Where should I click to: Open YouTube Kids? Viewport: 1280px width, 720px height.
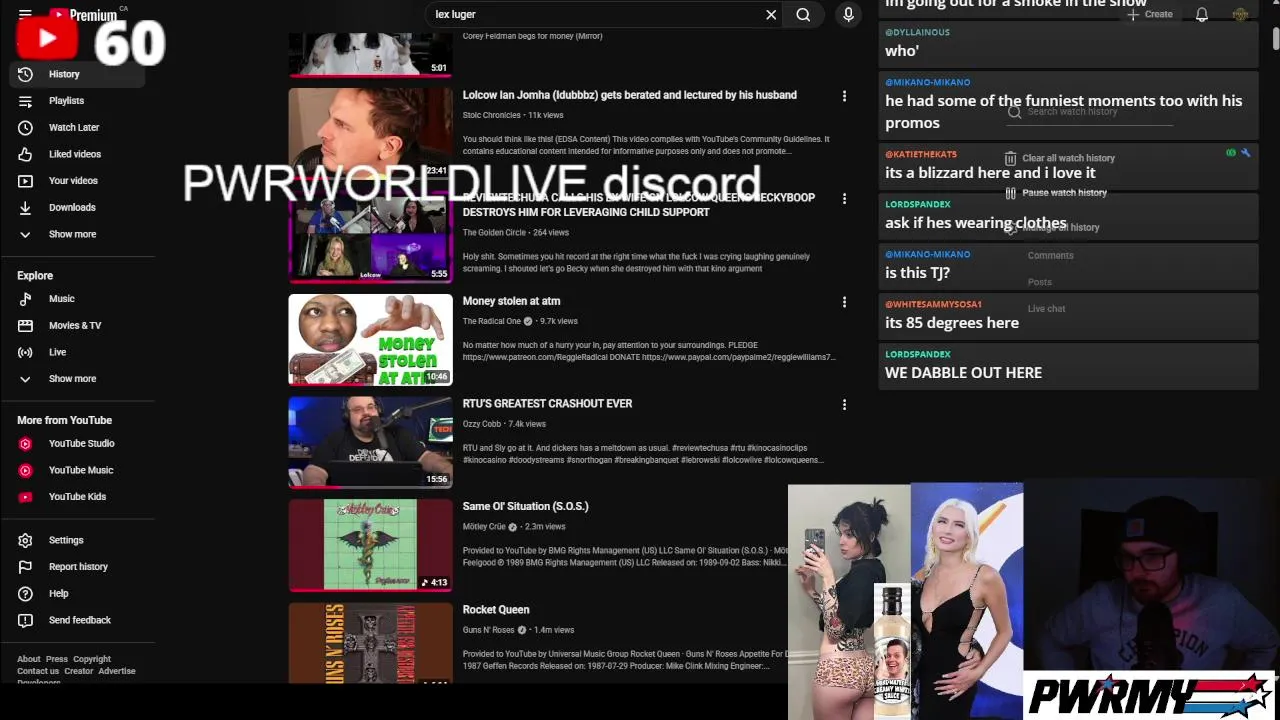[77, 497]
